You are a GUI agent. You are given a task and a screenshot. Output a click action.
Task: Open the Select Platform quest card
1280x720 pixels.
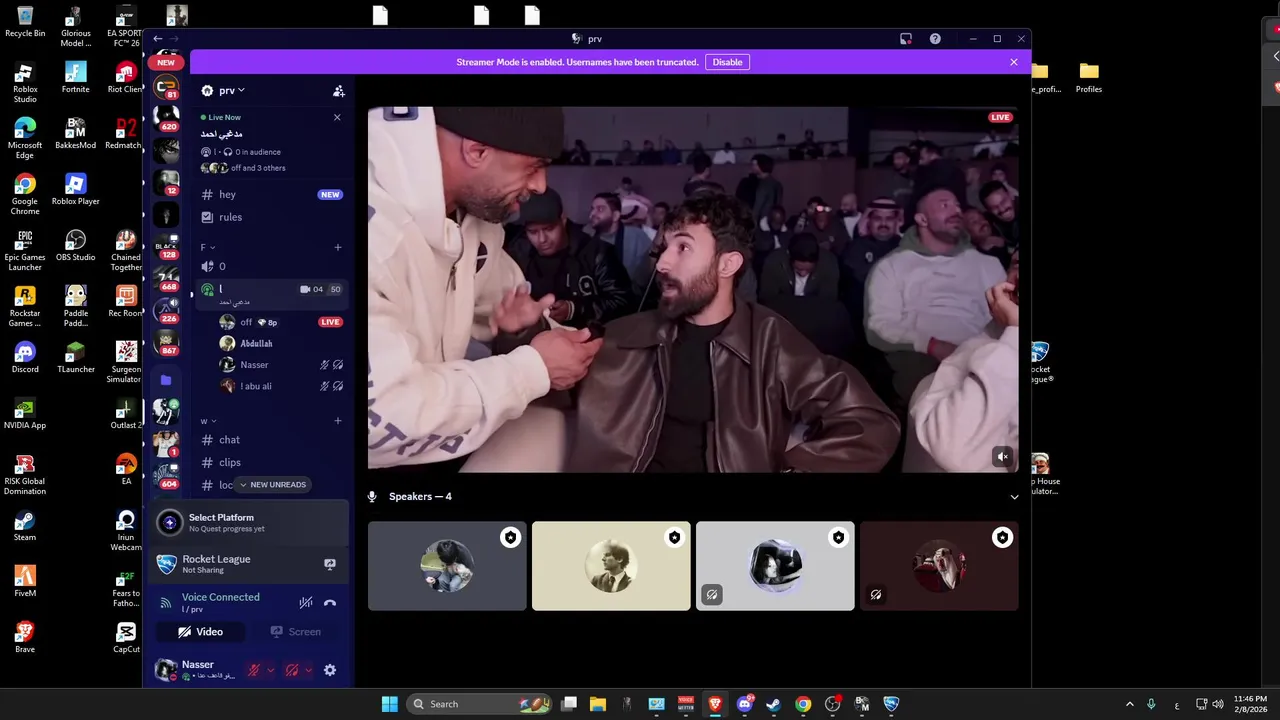click(251, 522)
